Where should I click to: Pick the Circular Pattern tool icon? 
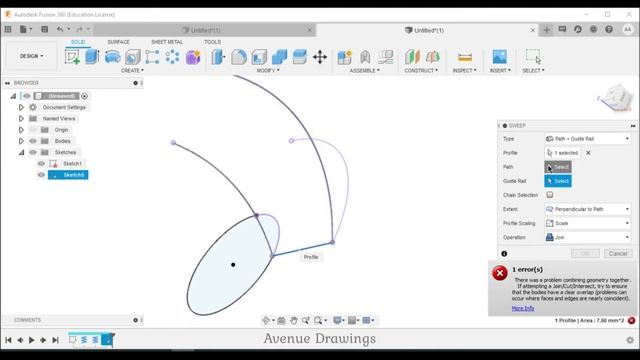click(172, 57)
